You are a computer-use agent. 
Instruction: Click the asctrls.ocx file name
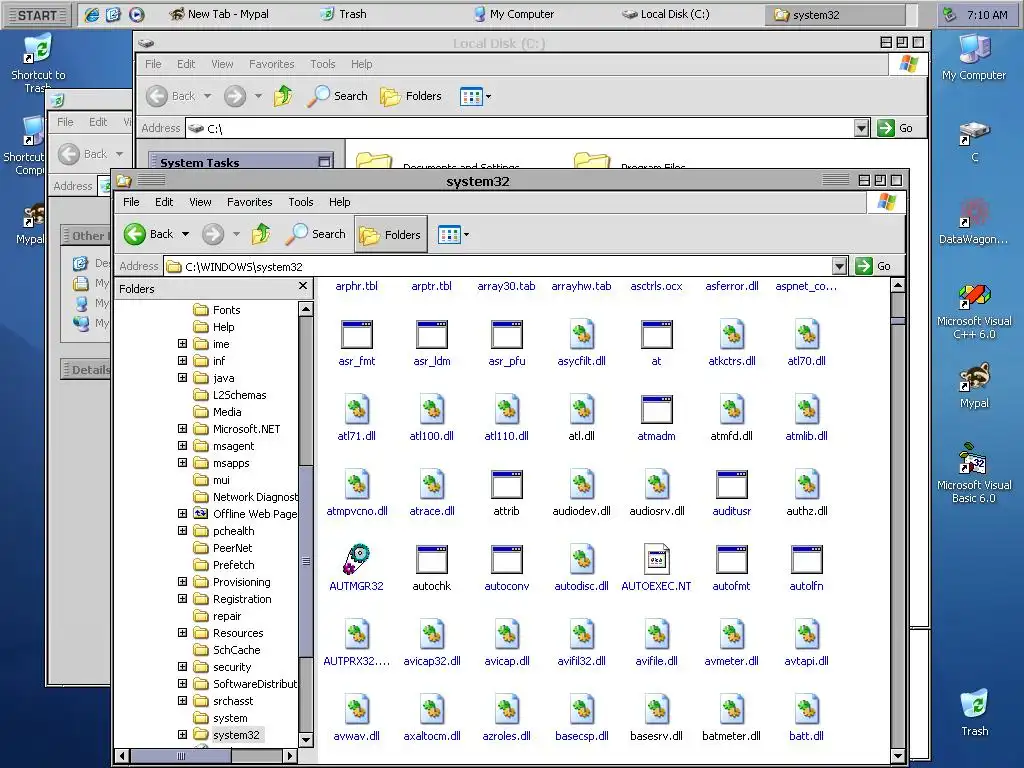pos(656,286)
